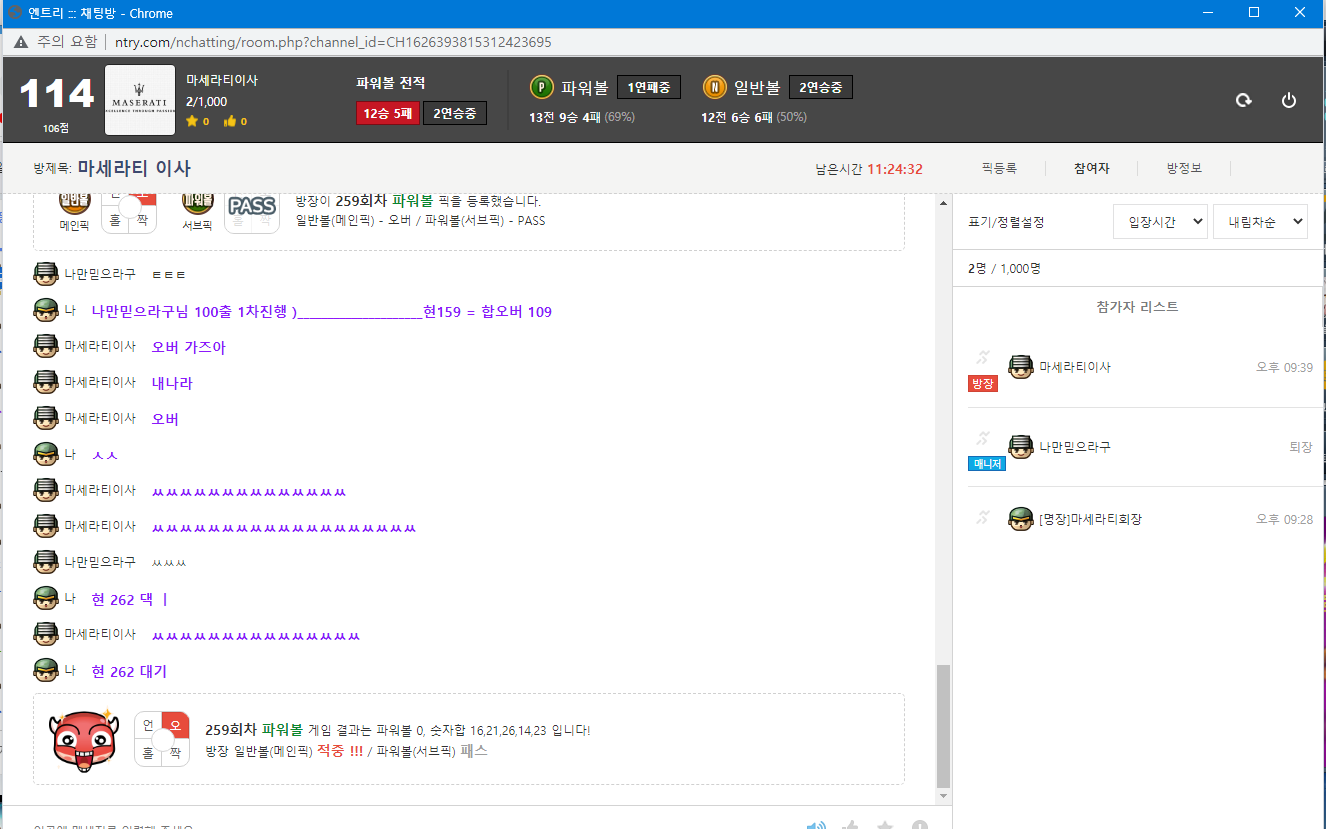This screenshot has width=1326, height=829.
Task: Click the 2연승중 badge under 파워볼 전적
Action: [x=455, y=113]
